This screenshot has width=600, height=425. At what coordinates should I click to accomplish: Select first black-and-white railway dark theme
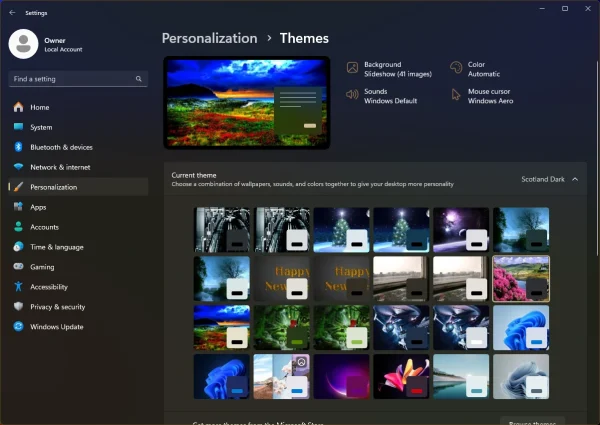[x=222, y=230]
